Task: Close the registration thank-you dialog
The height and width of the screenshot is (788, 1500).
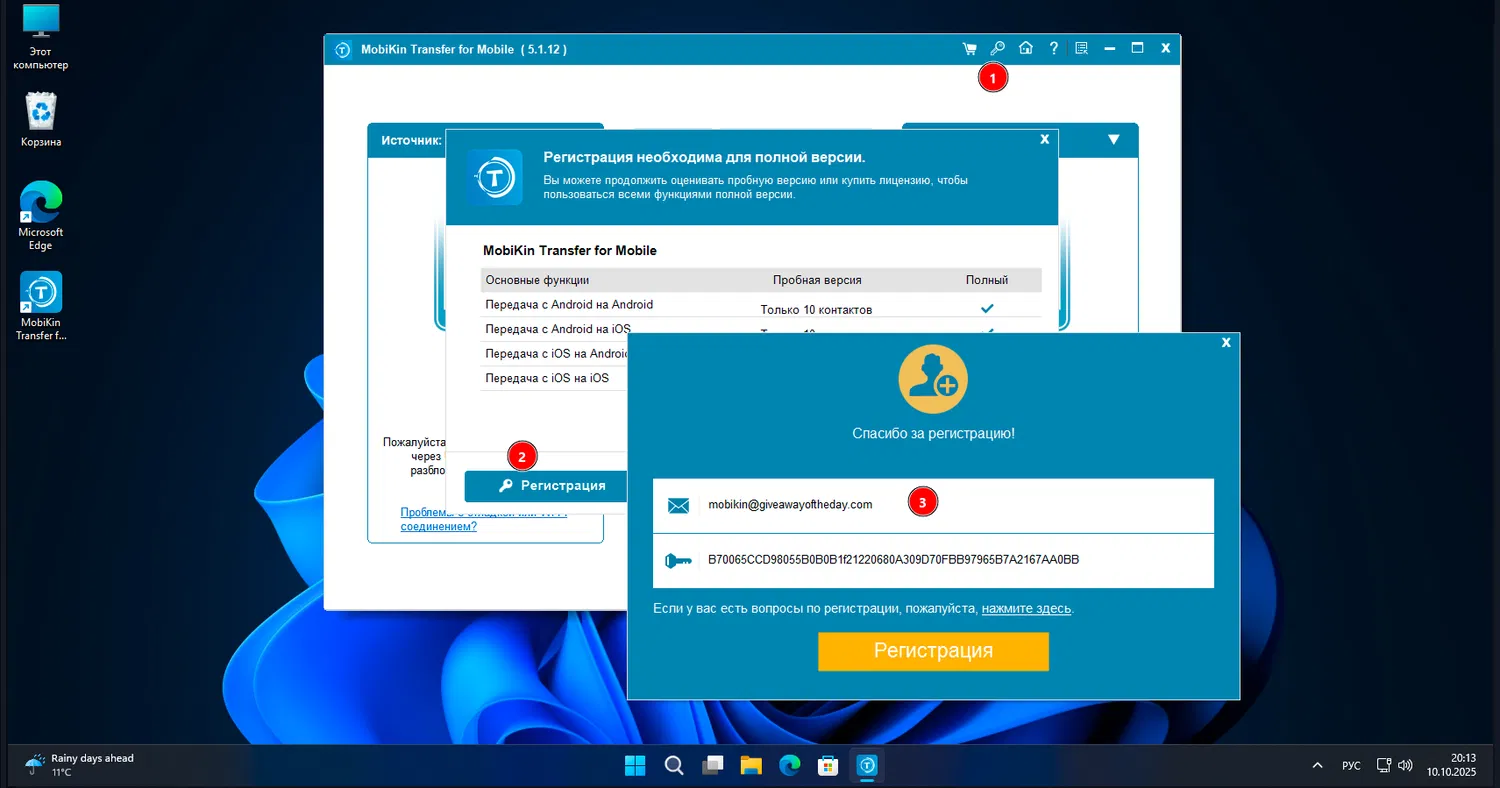Action: [1226, 342]
